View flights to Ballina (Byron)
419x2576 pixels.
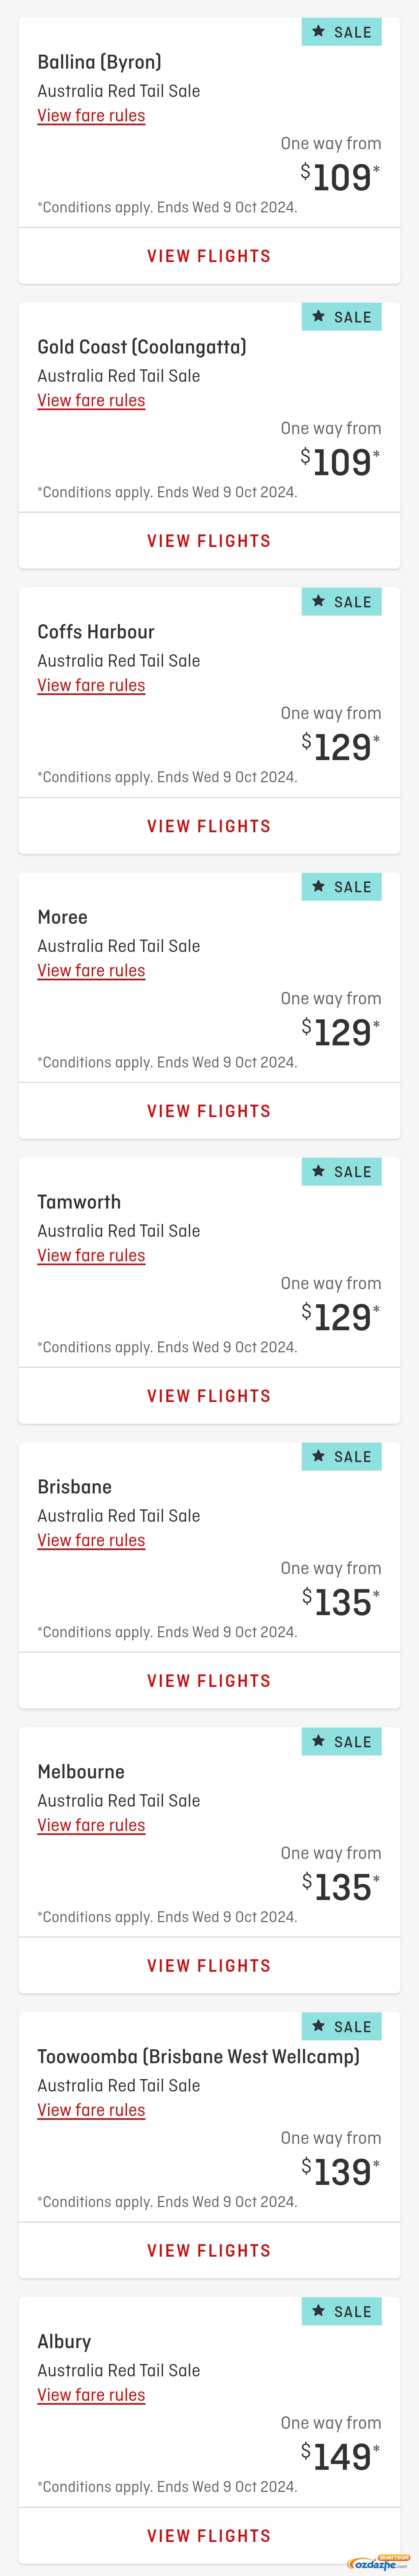(209, 256)
